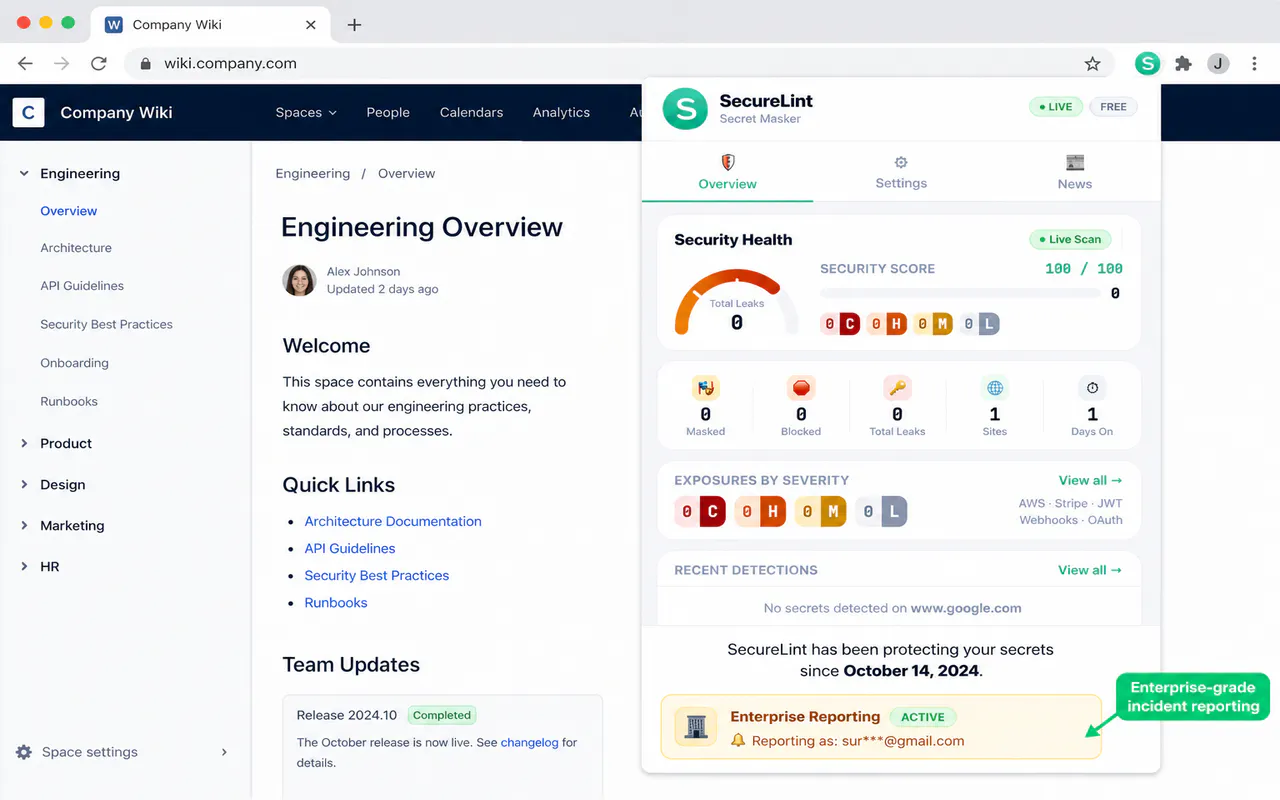The width and height of the screenshot is (1280, 800).
Task: Click the Engineering breadcrumb link
Action: tap(313, 173)
